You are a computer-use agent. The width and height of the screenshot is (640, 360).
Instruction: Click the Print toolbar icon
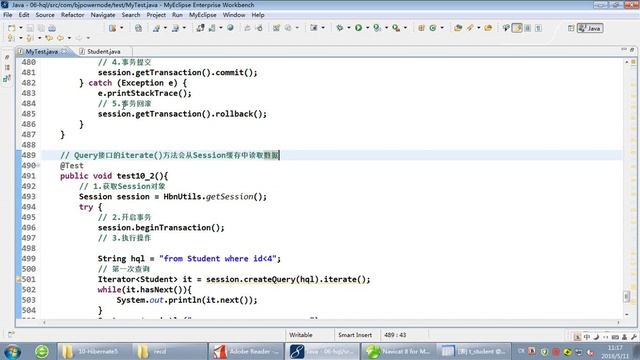coord(52,28)
